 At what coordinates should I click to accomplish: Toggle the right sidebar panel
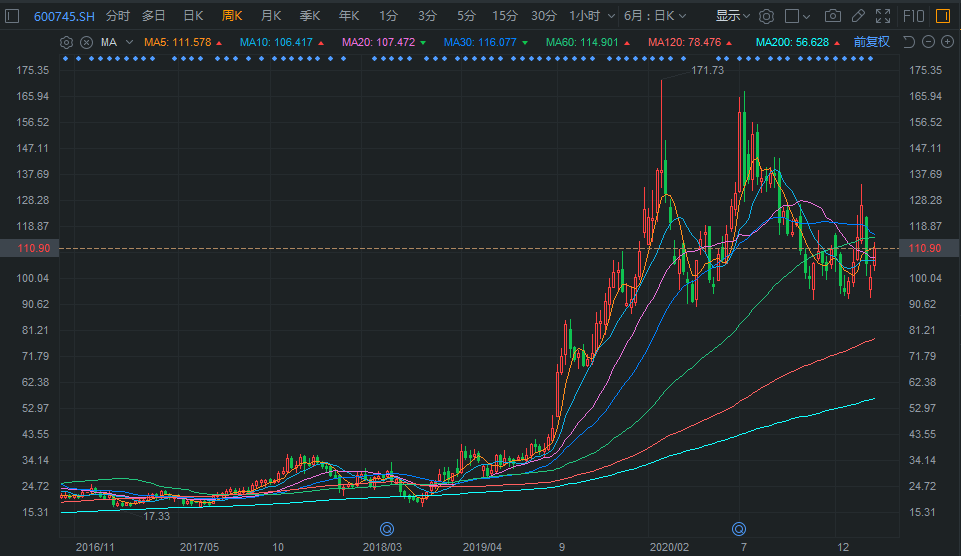943,16
